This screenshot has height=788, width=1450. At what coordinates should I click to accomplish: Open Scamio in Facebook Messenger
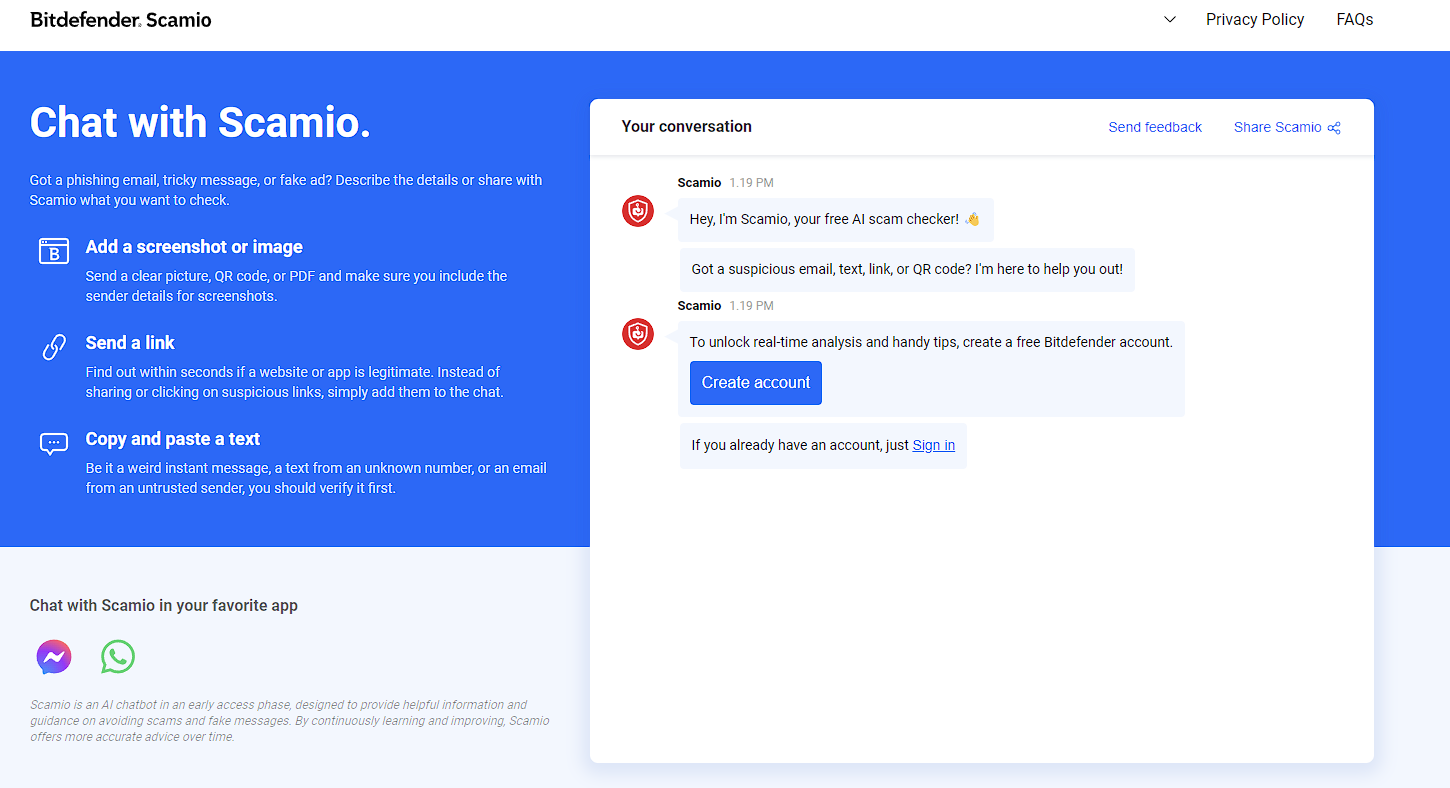[54, 657]
